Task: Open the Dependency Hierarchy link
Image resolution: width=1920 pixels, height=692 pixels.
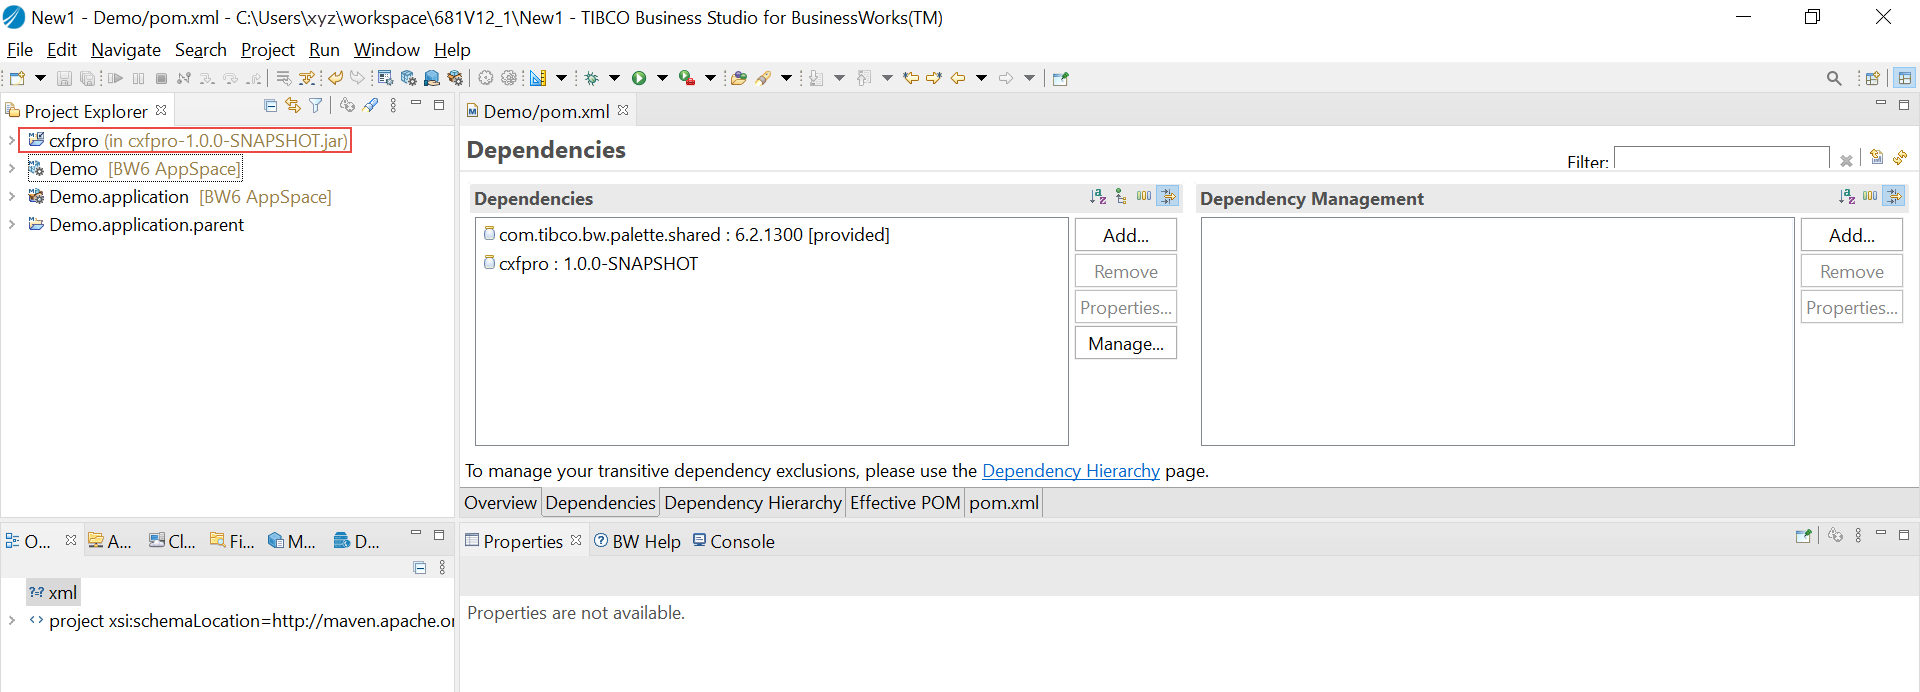Action: [x=1071, y=470]
